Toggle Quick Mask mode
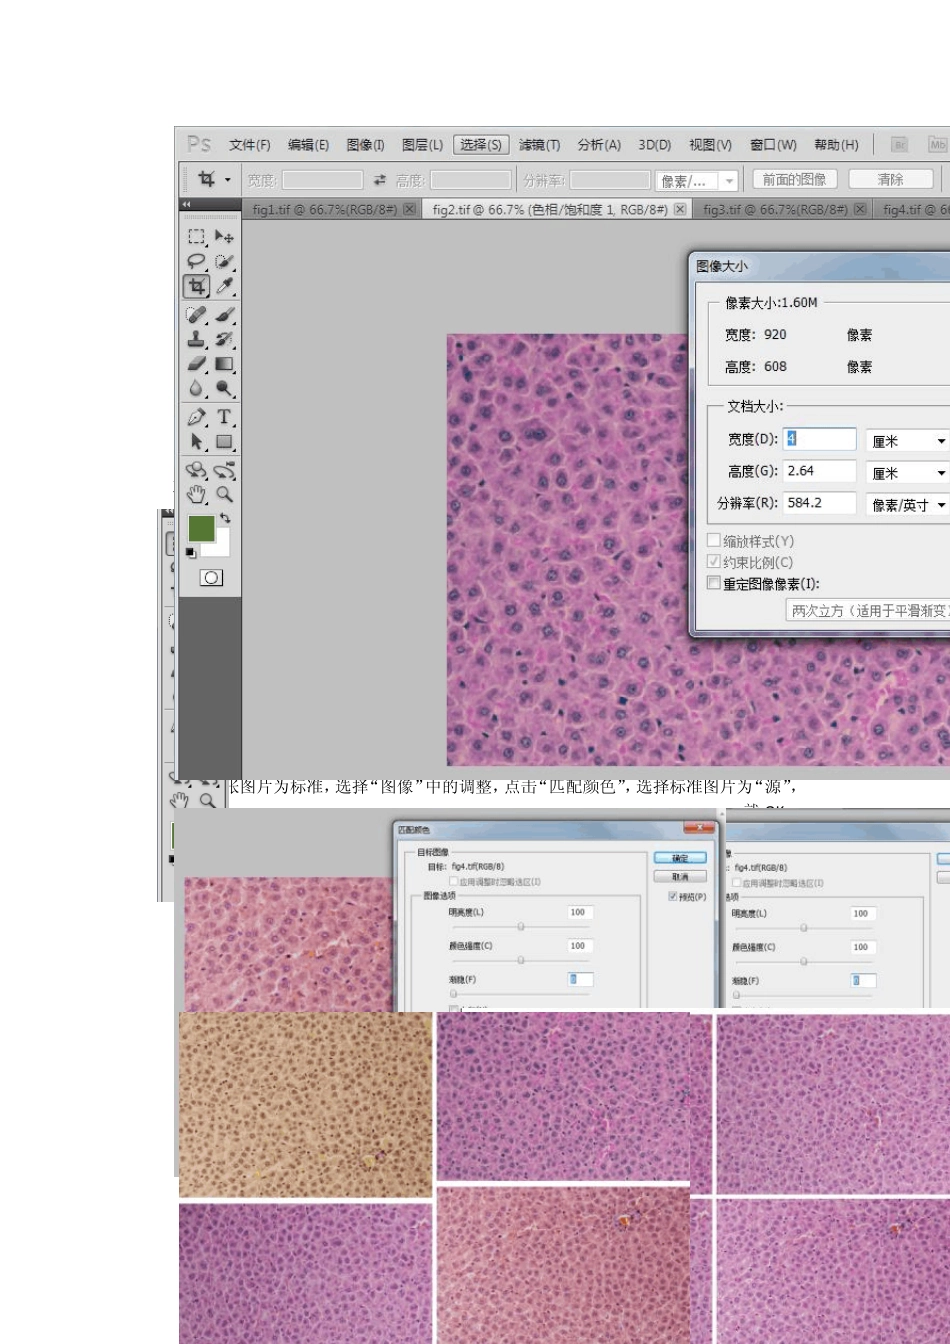Screen dimensions: 950x1344 211,578
